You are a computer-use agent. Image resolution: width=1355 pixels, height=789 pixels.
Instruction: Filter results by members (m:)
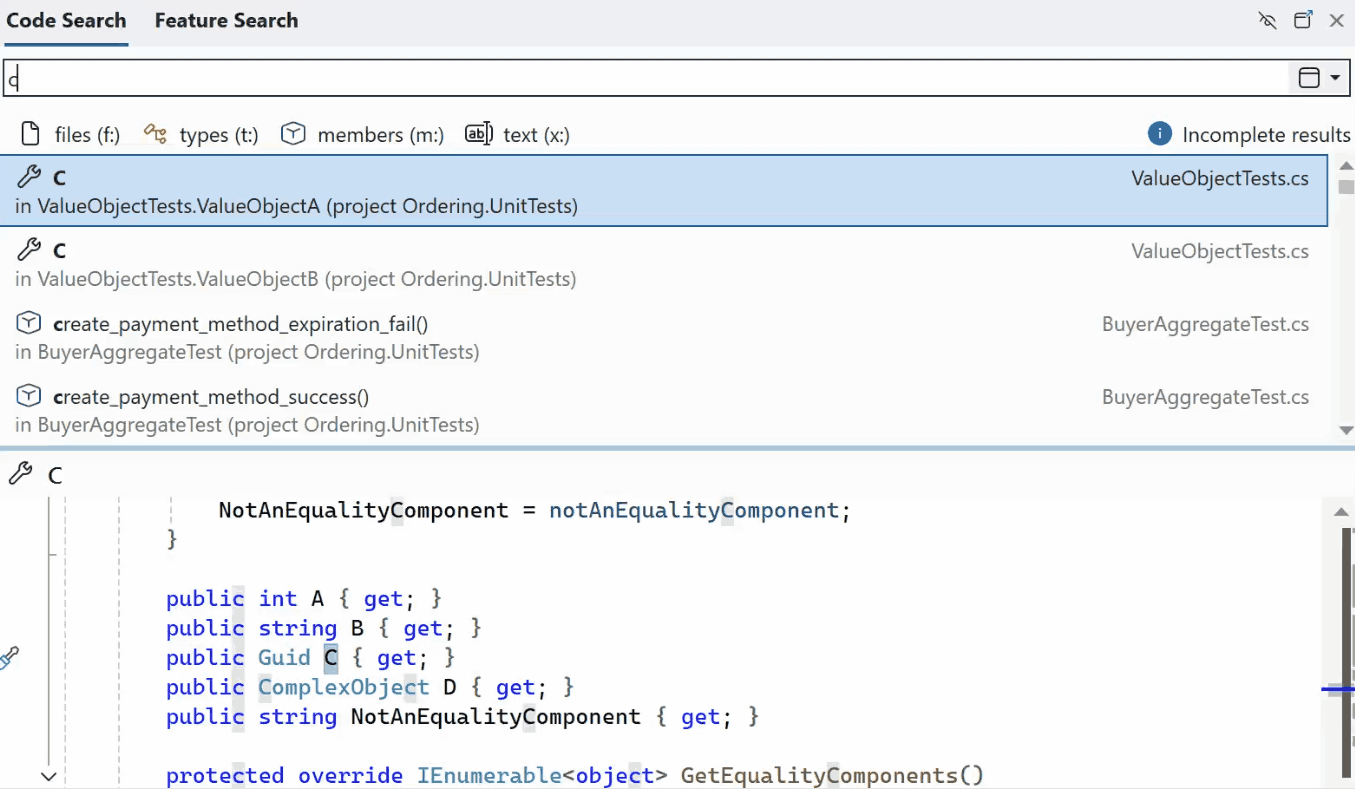362,134
